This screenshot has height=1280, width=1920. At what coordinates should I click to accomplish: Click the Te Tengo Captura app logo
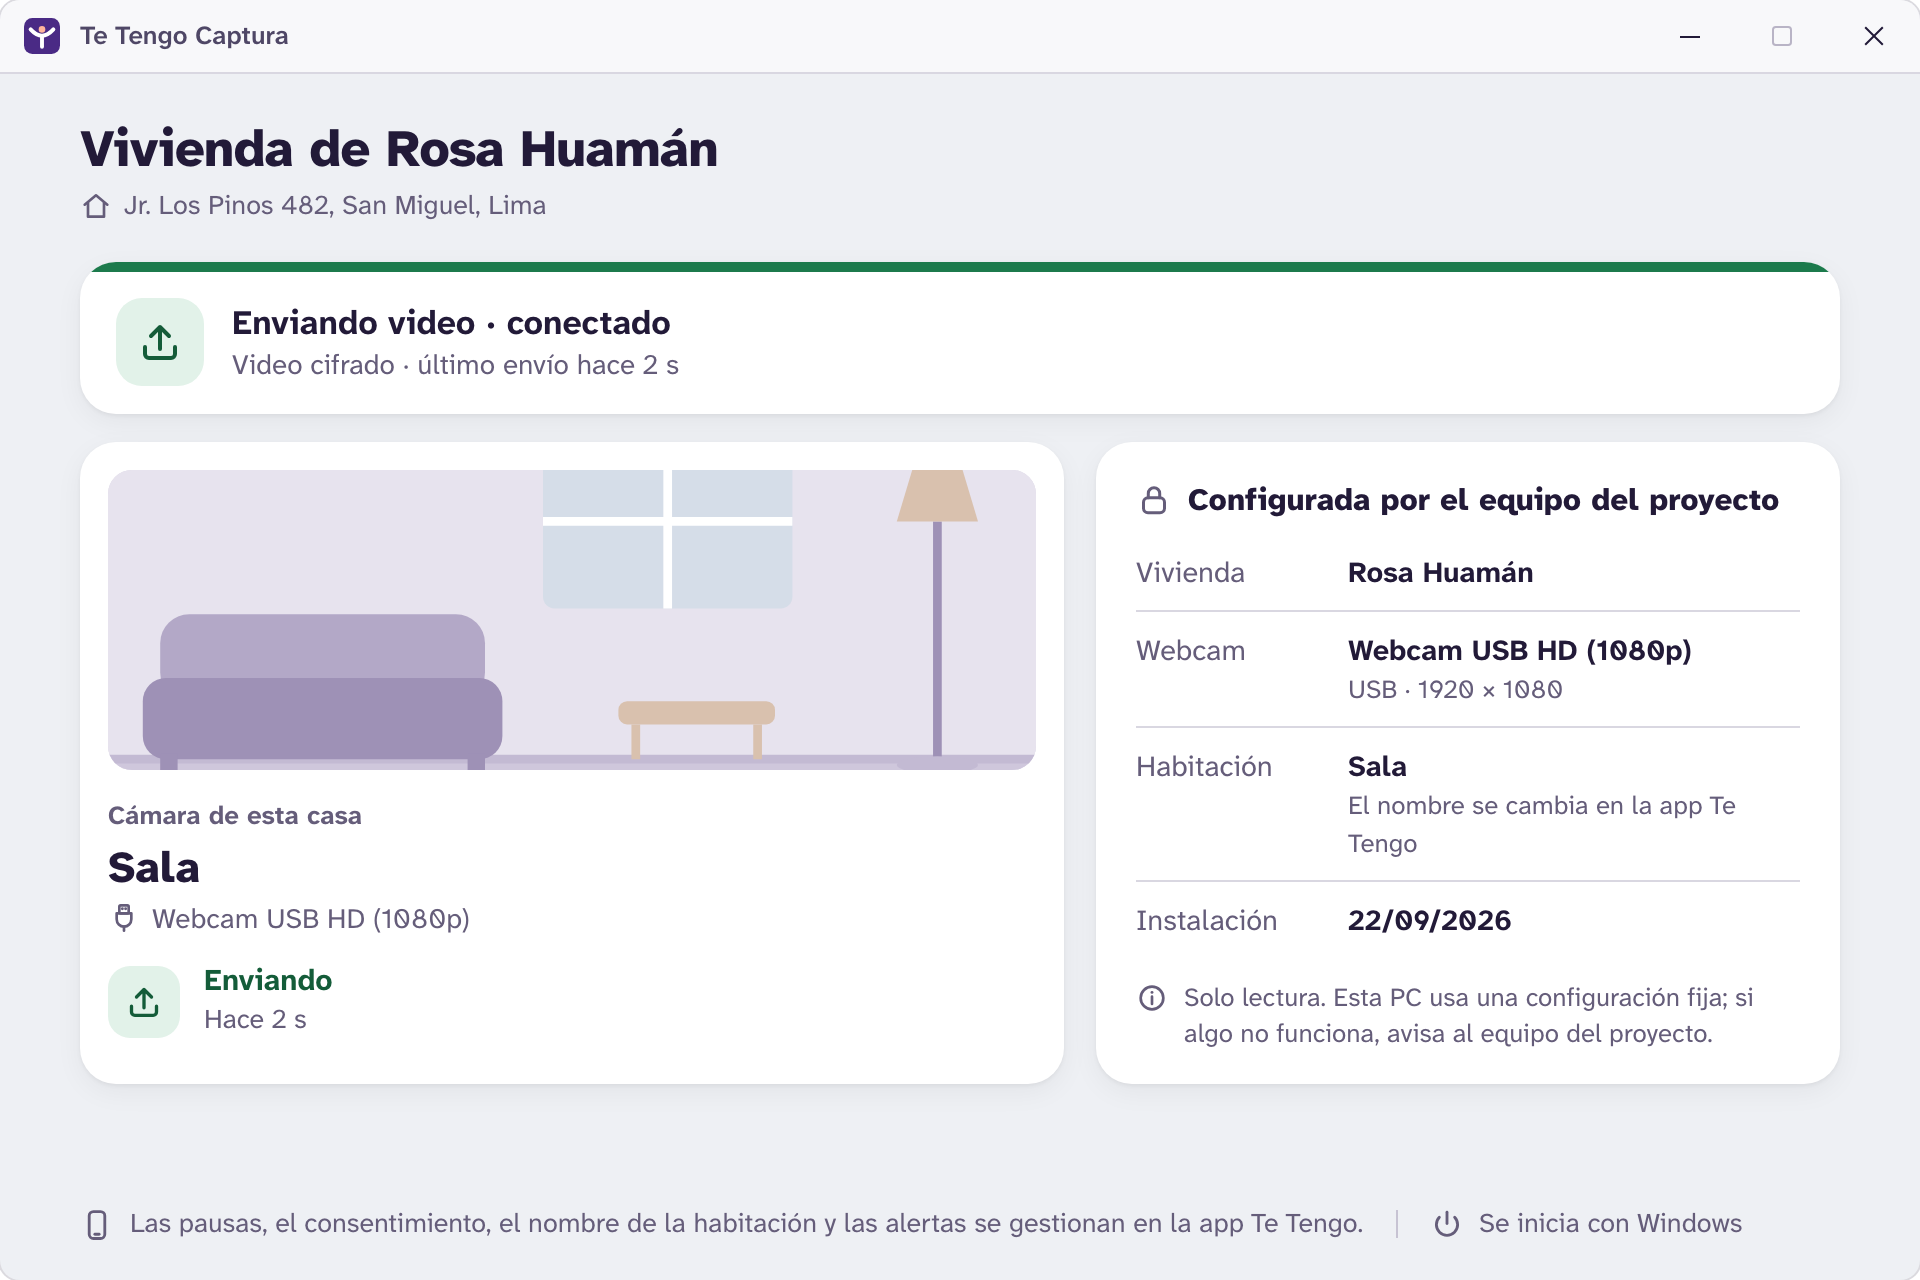42,36
